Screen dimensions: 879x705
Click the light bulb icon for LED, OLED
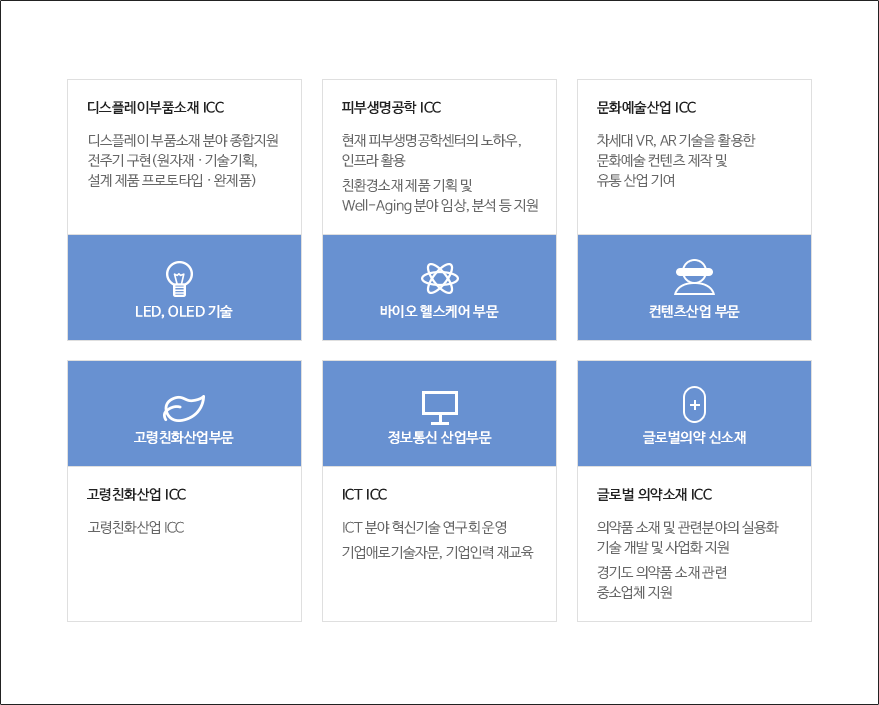[179, 279]
